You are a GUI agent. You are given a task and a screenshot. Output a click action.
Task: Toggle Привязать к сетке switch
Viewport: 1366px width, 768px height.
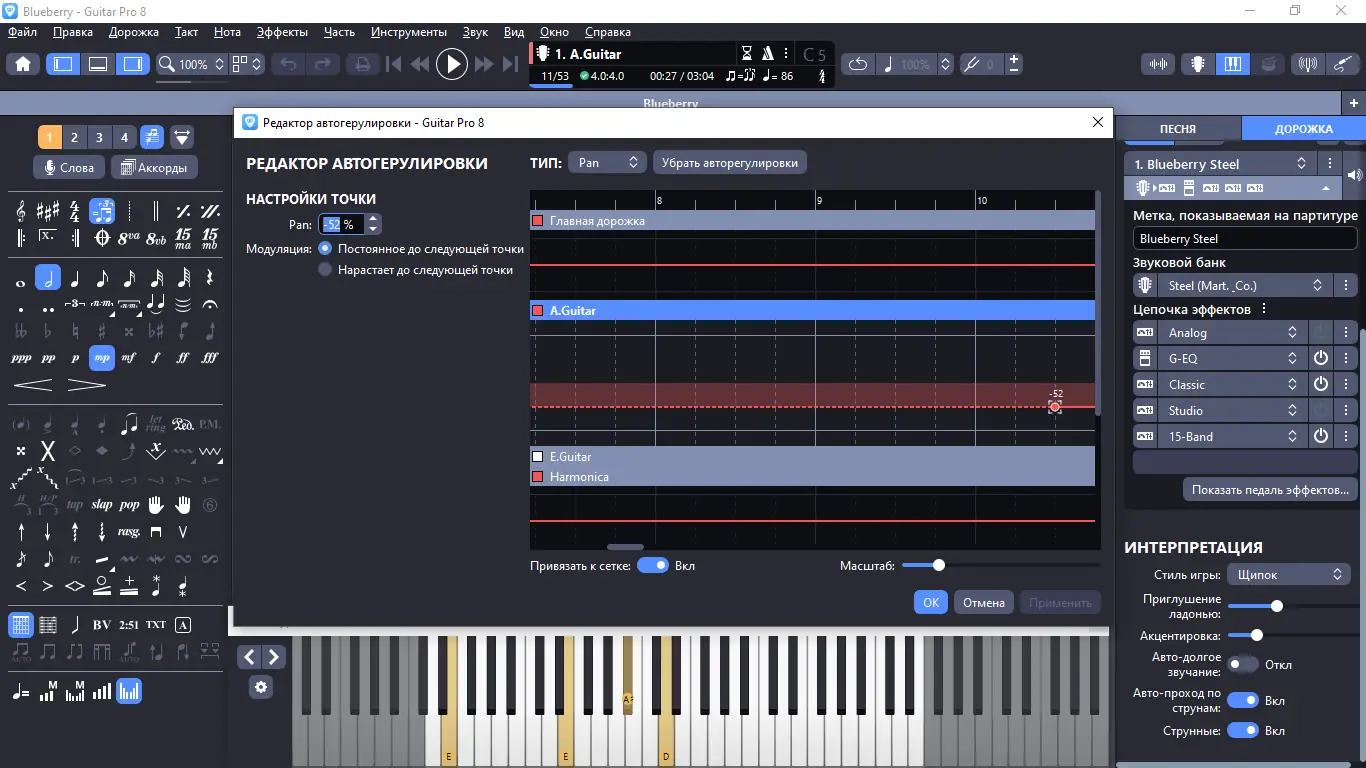pyautogui.click(x=652, y=565)
